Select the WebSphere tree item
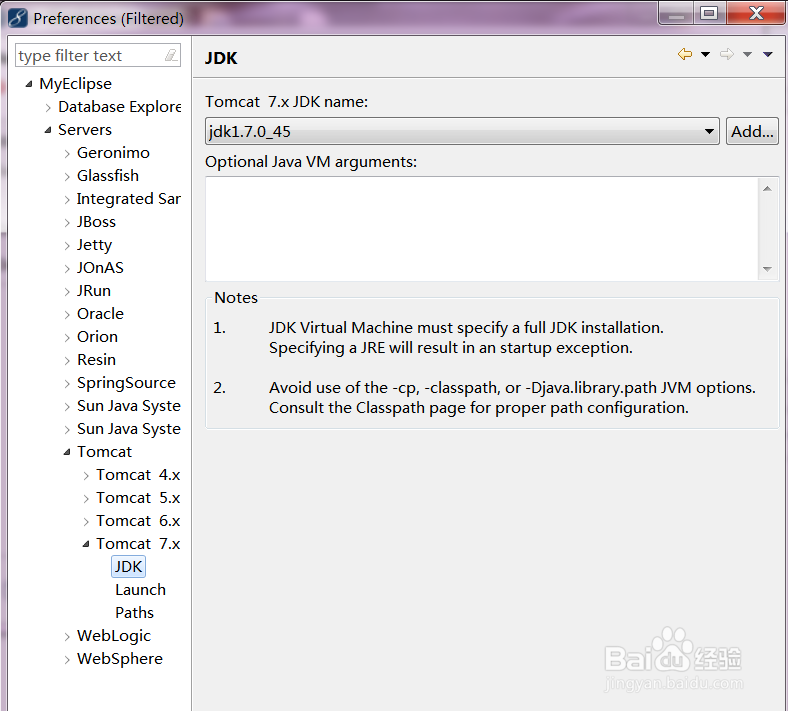Viewport: 788px width, 711px height. (120, 659)
